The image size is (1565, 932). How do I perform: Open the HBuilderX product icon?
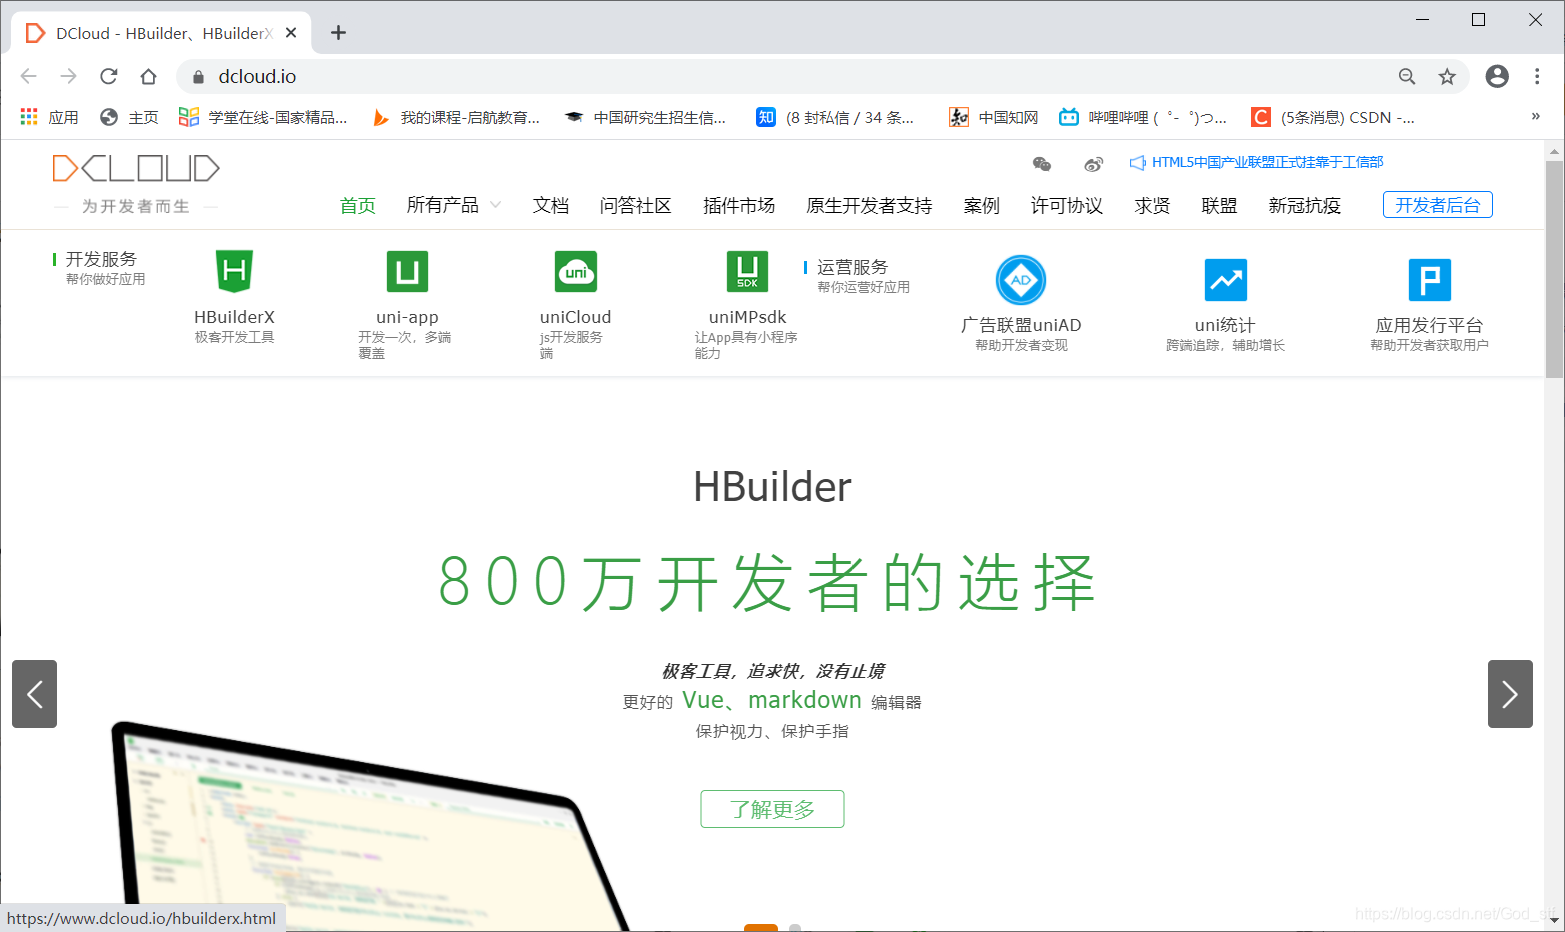[234, 271]
